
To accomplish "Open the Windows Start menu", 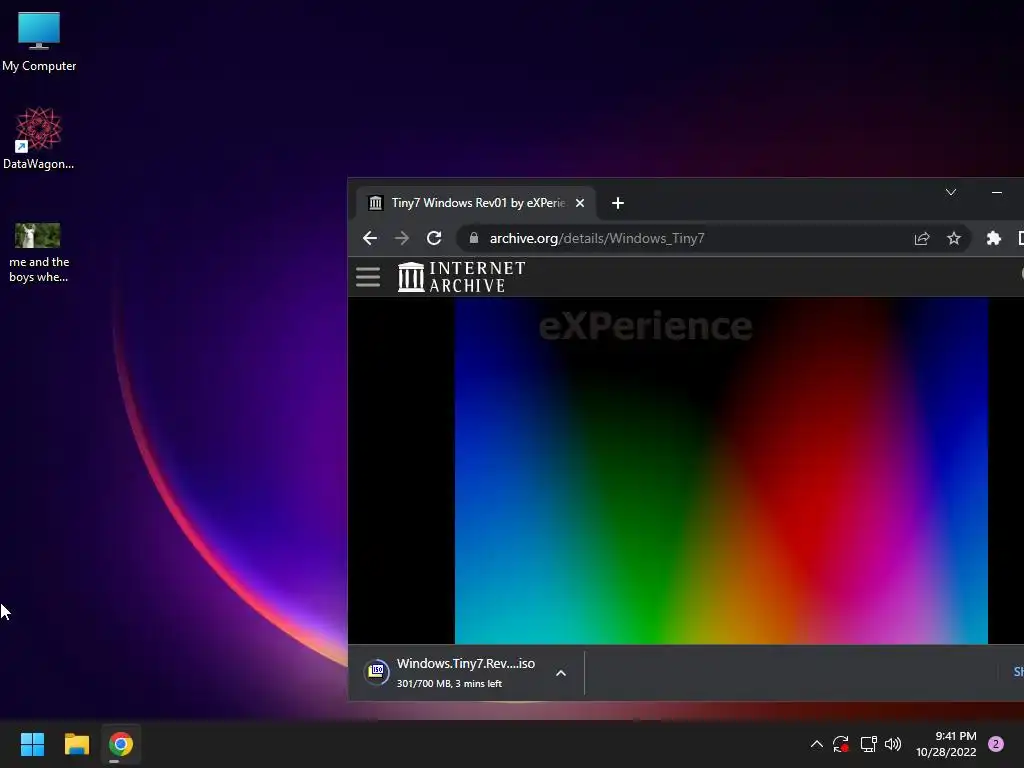I will click(32, 744).
